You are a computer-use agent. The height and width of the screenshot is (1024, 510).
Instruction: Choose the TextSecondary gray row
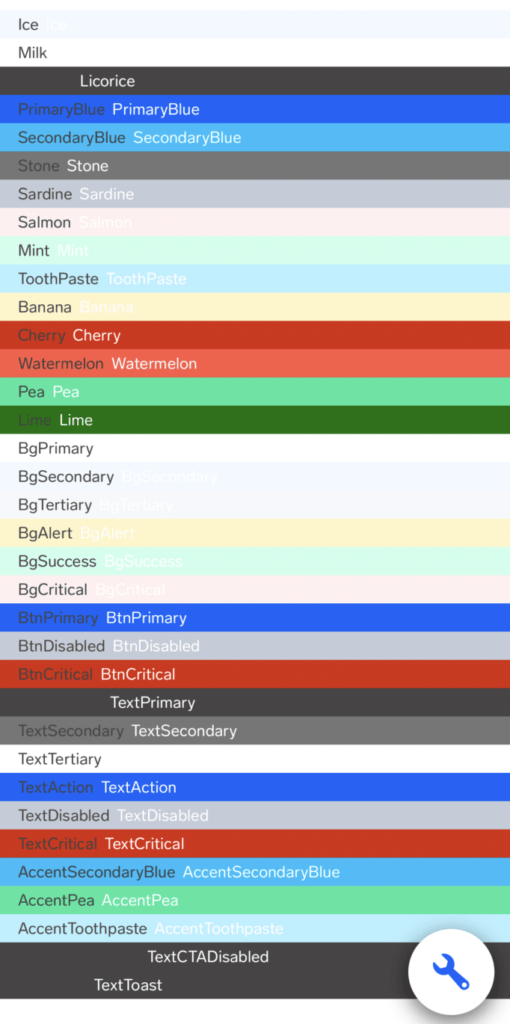pyautogui.click(x=255, y=731)
